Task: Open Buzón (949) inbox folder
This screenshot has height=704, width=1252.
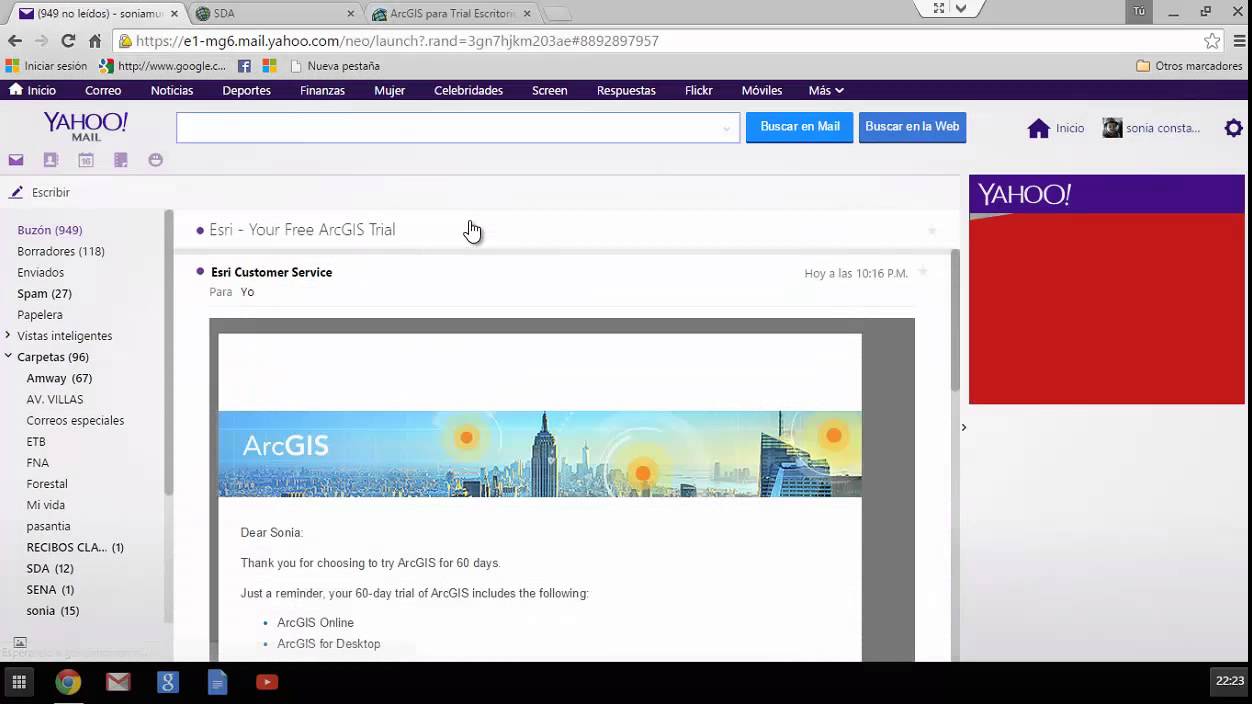Action: [50, 230]
